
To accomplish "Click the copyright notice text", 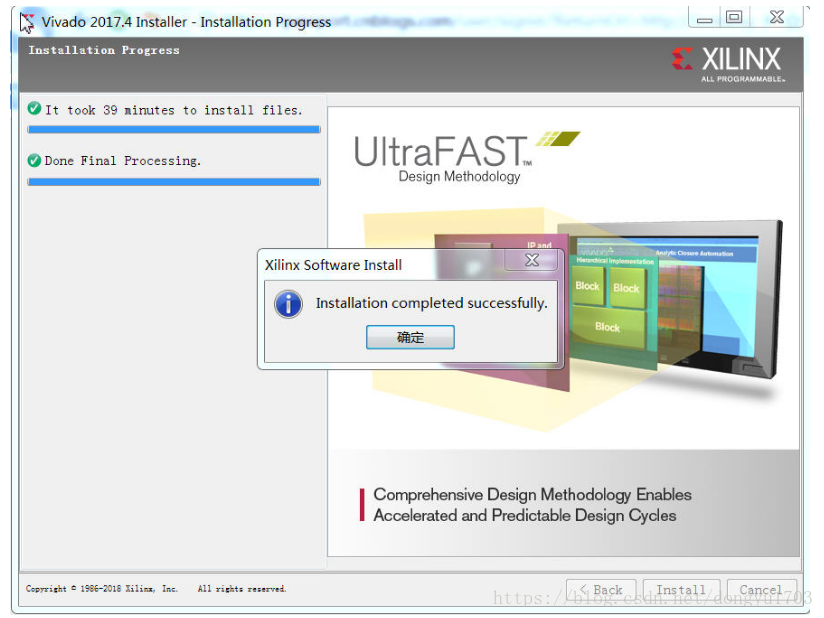I will 156,589.
